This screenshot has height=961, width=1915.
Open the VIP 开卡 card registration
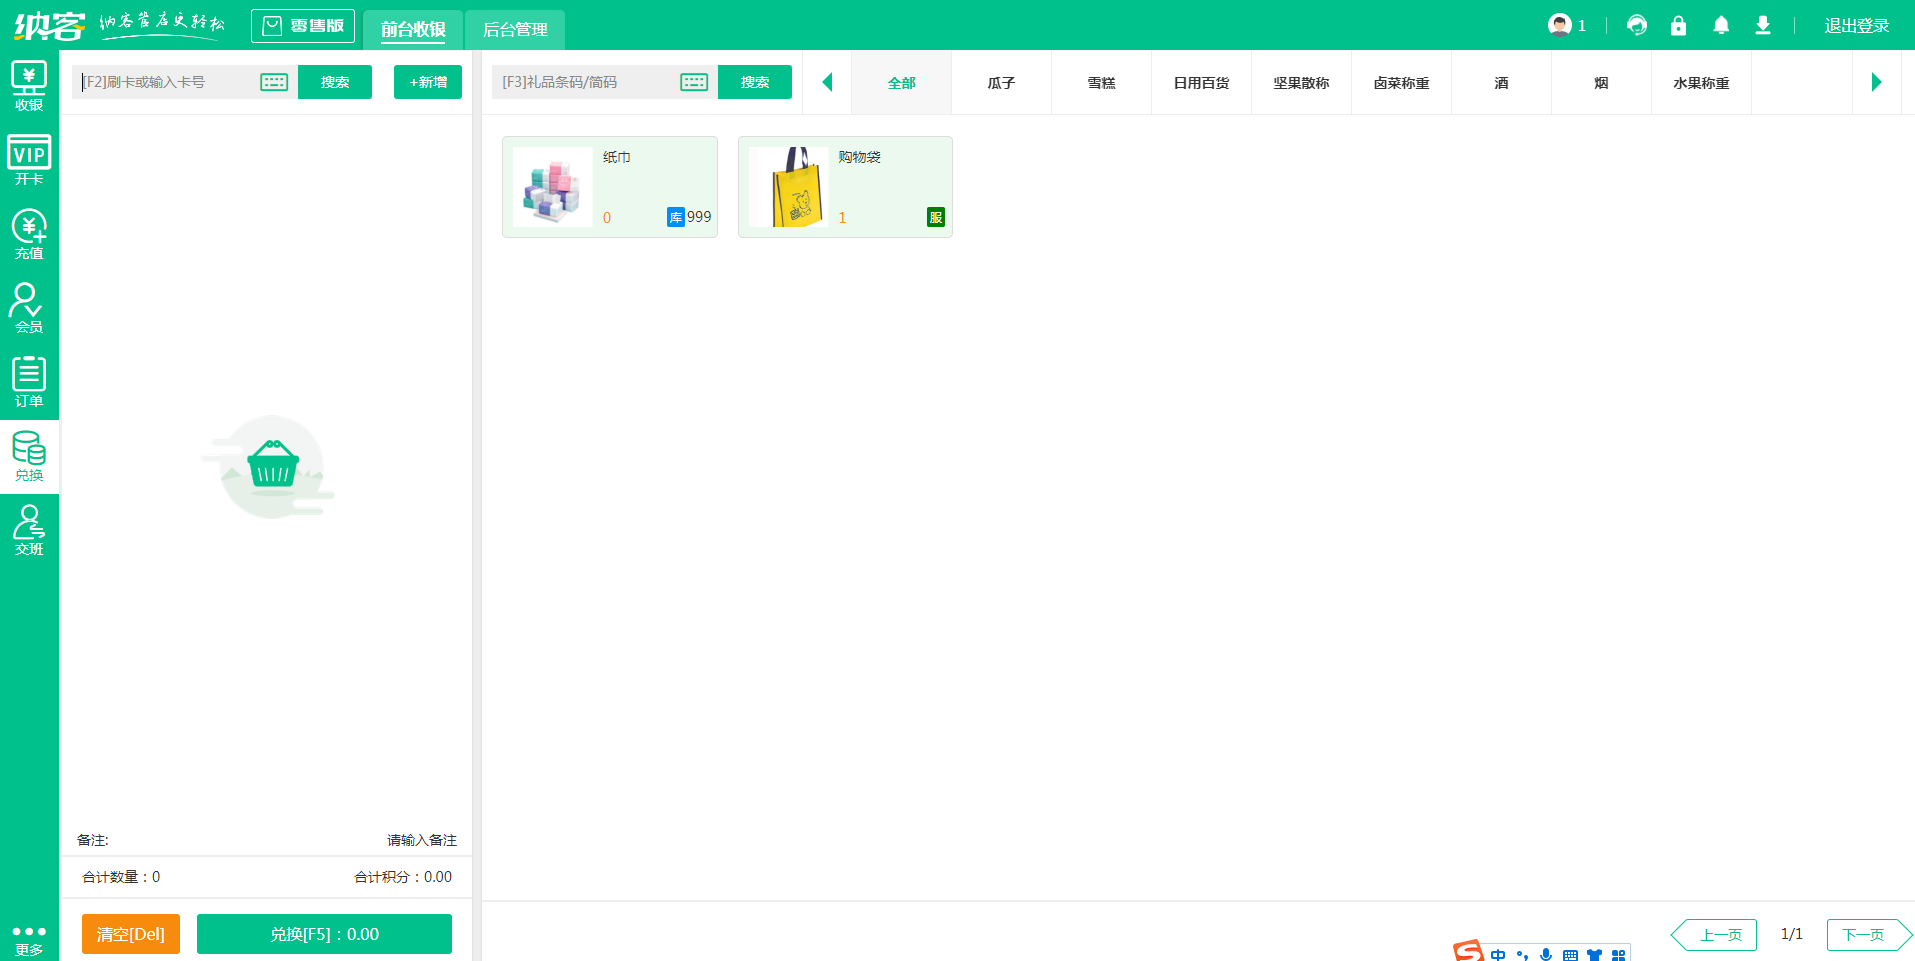(x=29, y=160)
